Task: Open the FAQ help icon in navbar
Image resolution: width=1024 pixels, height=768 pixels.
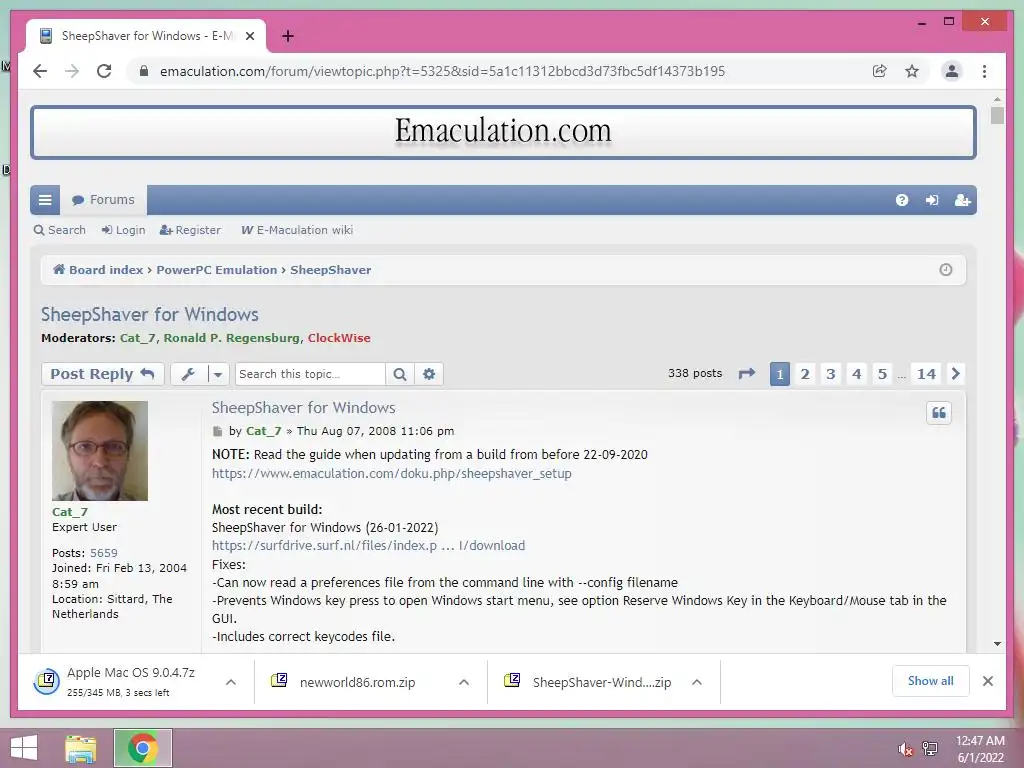Action: point(902,200)
